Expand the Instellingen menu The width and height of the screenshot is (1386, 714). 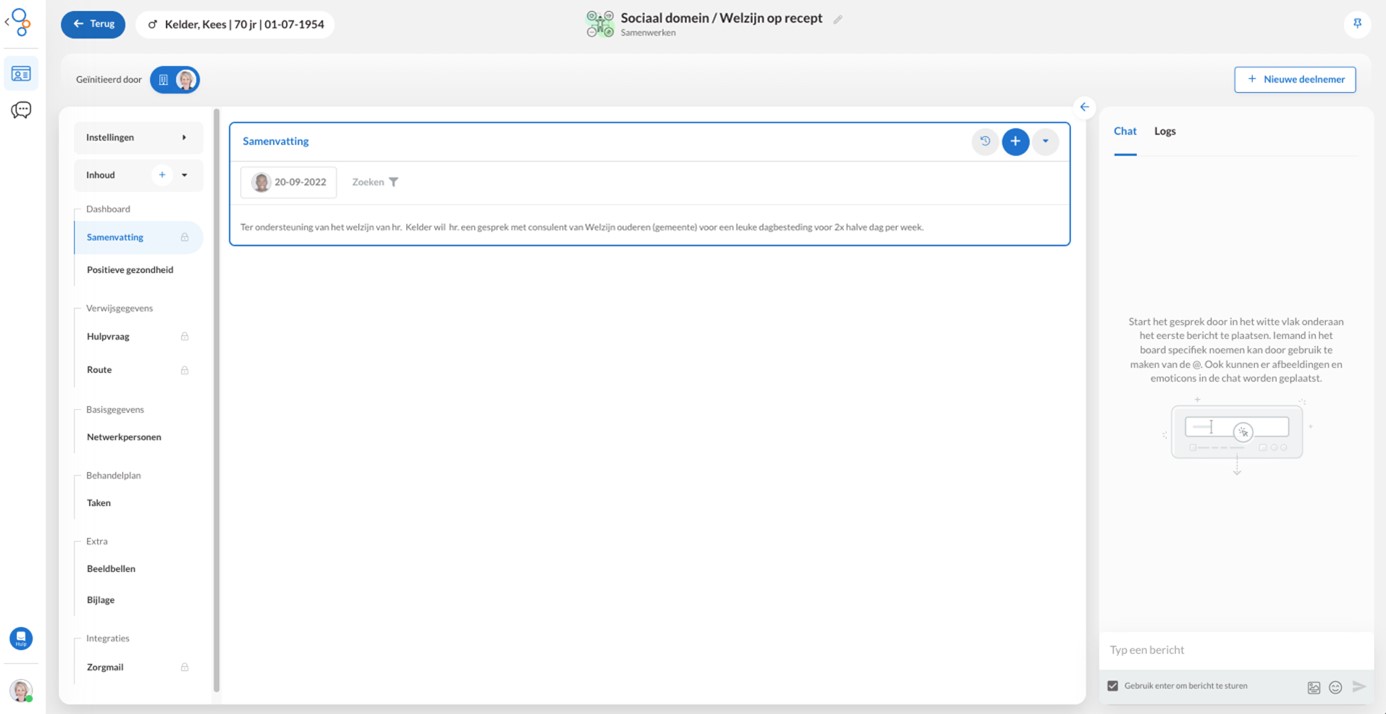click(x=138, y=138)
